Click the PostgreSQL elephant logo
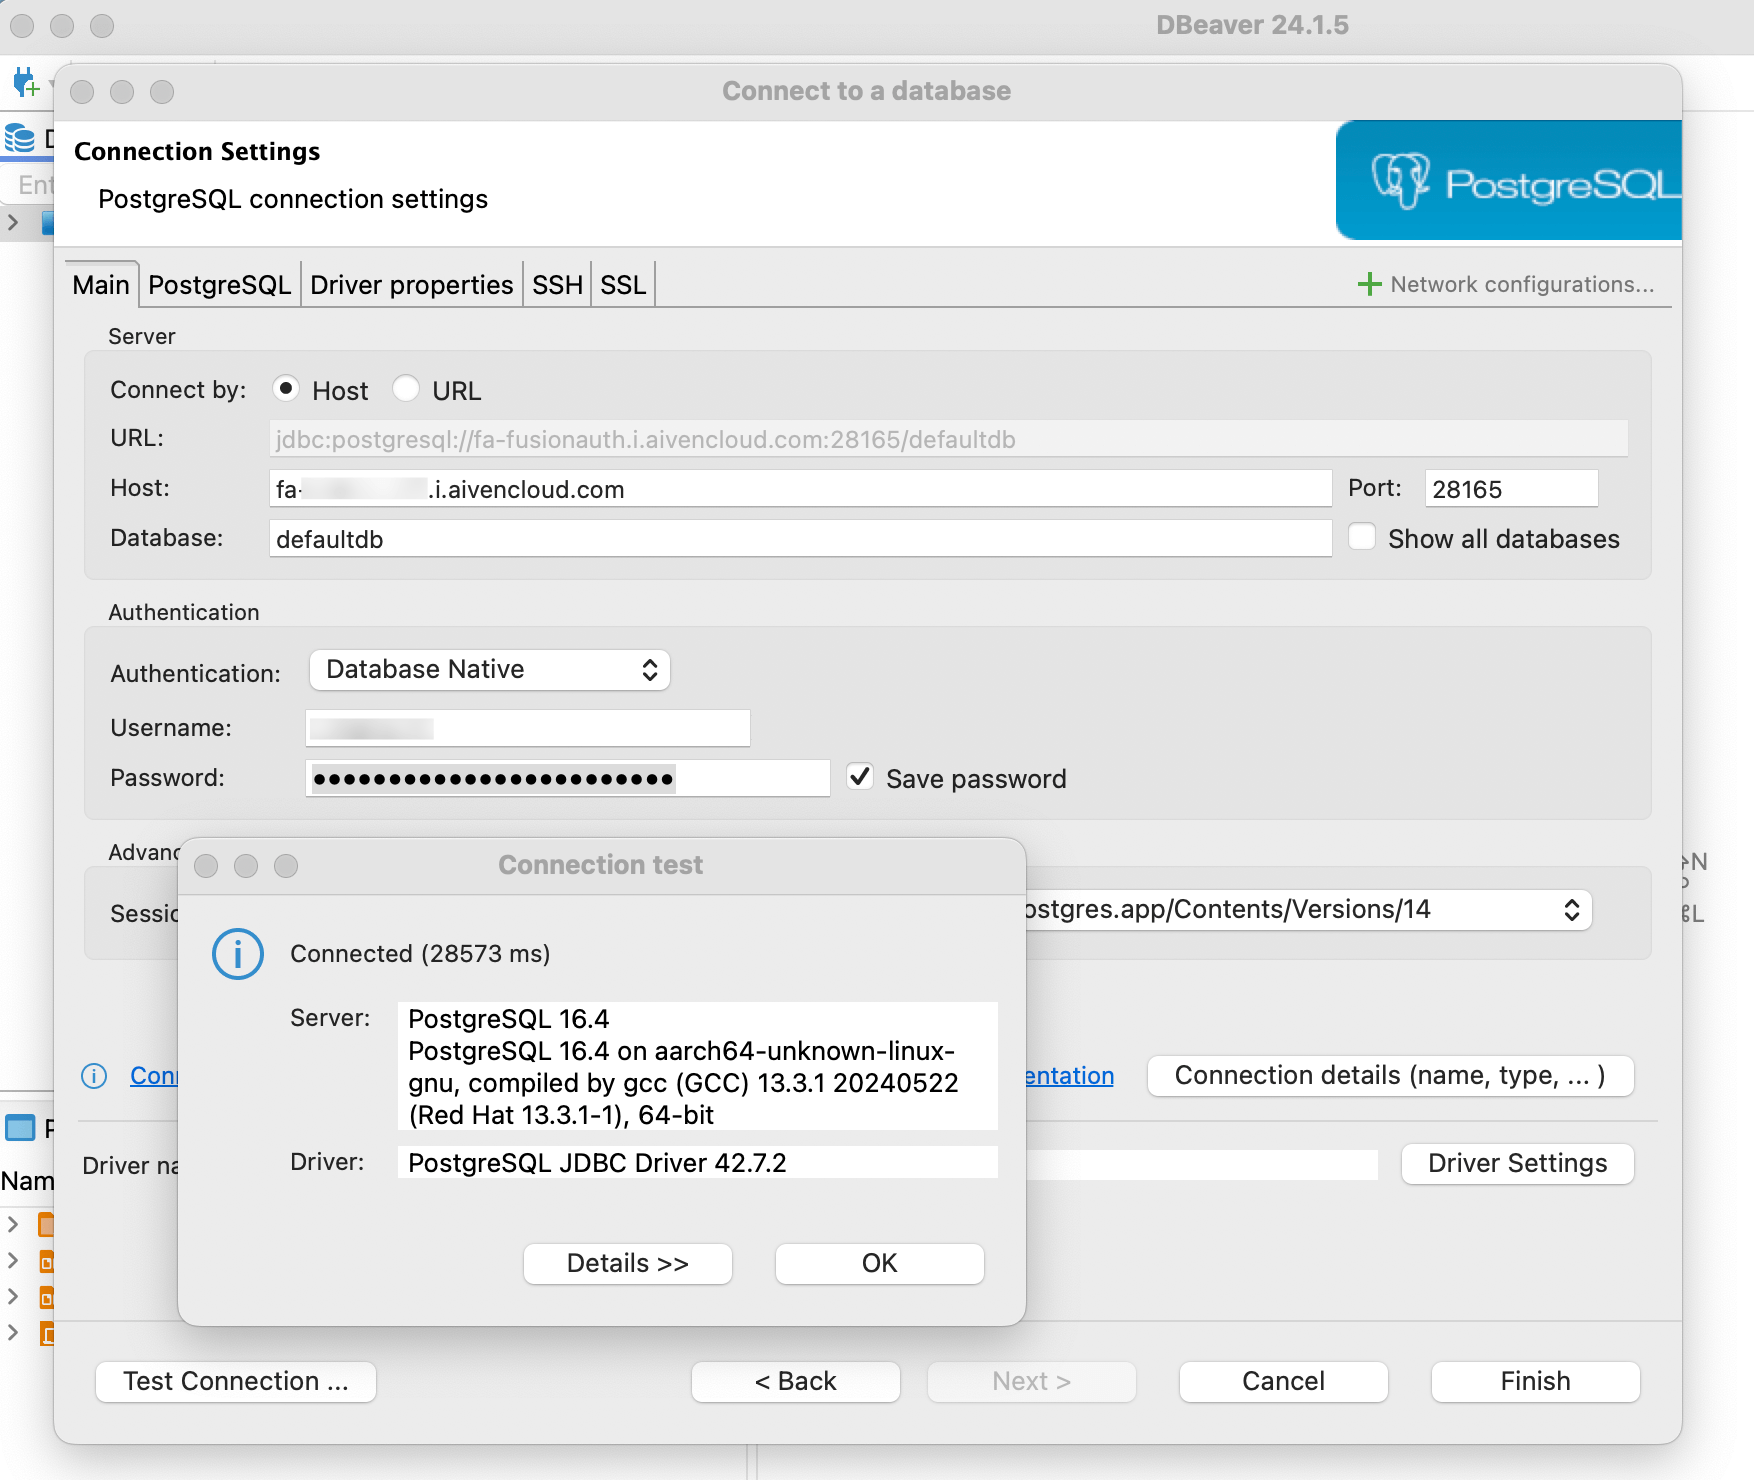The width and height of the screenshot is (1754, 1480). (x=1400, y=181)
